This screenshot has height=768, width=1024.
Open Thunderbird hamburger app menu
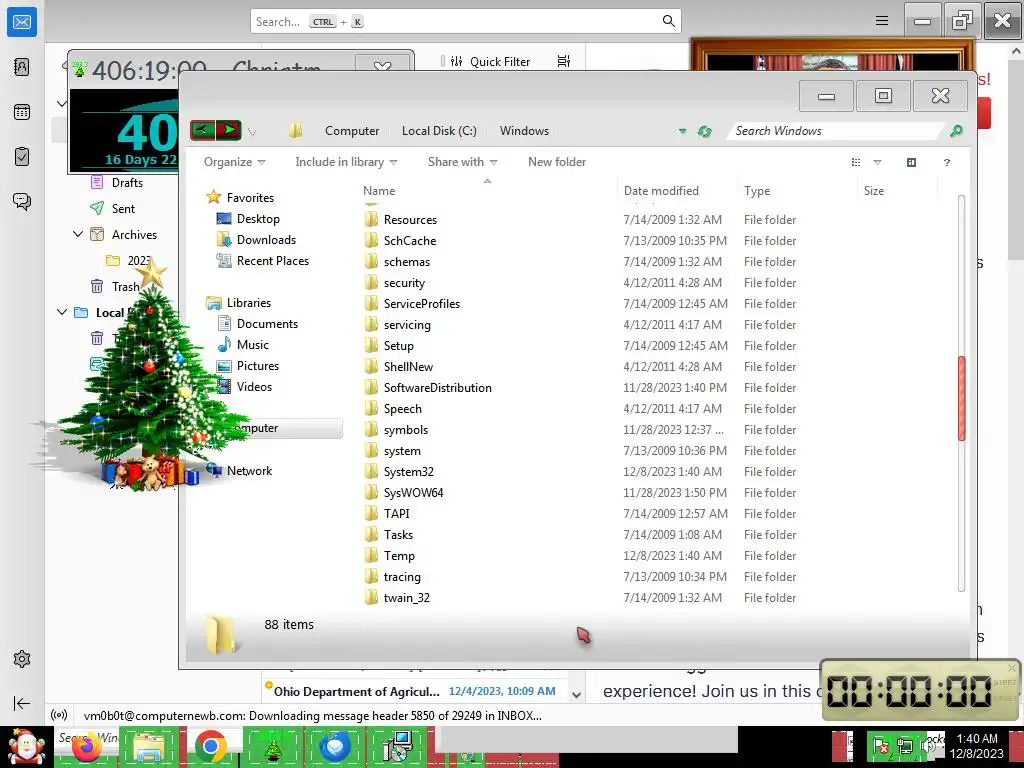pyautogui.click(x=882, y=21)
